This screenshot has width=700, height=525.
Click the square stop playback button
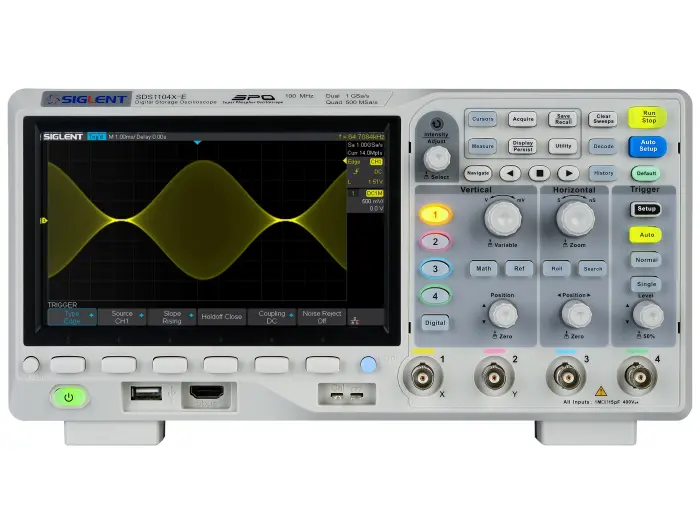(539, 173)
